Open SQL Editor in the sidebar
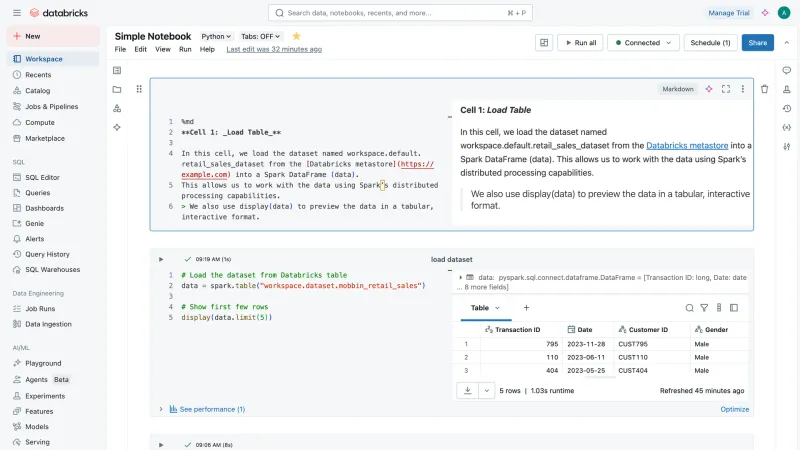Screen dimensions: 800x450 point(53,178)
